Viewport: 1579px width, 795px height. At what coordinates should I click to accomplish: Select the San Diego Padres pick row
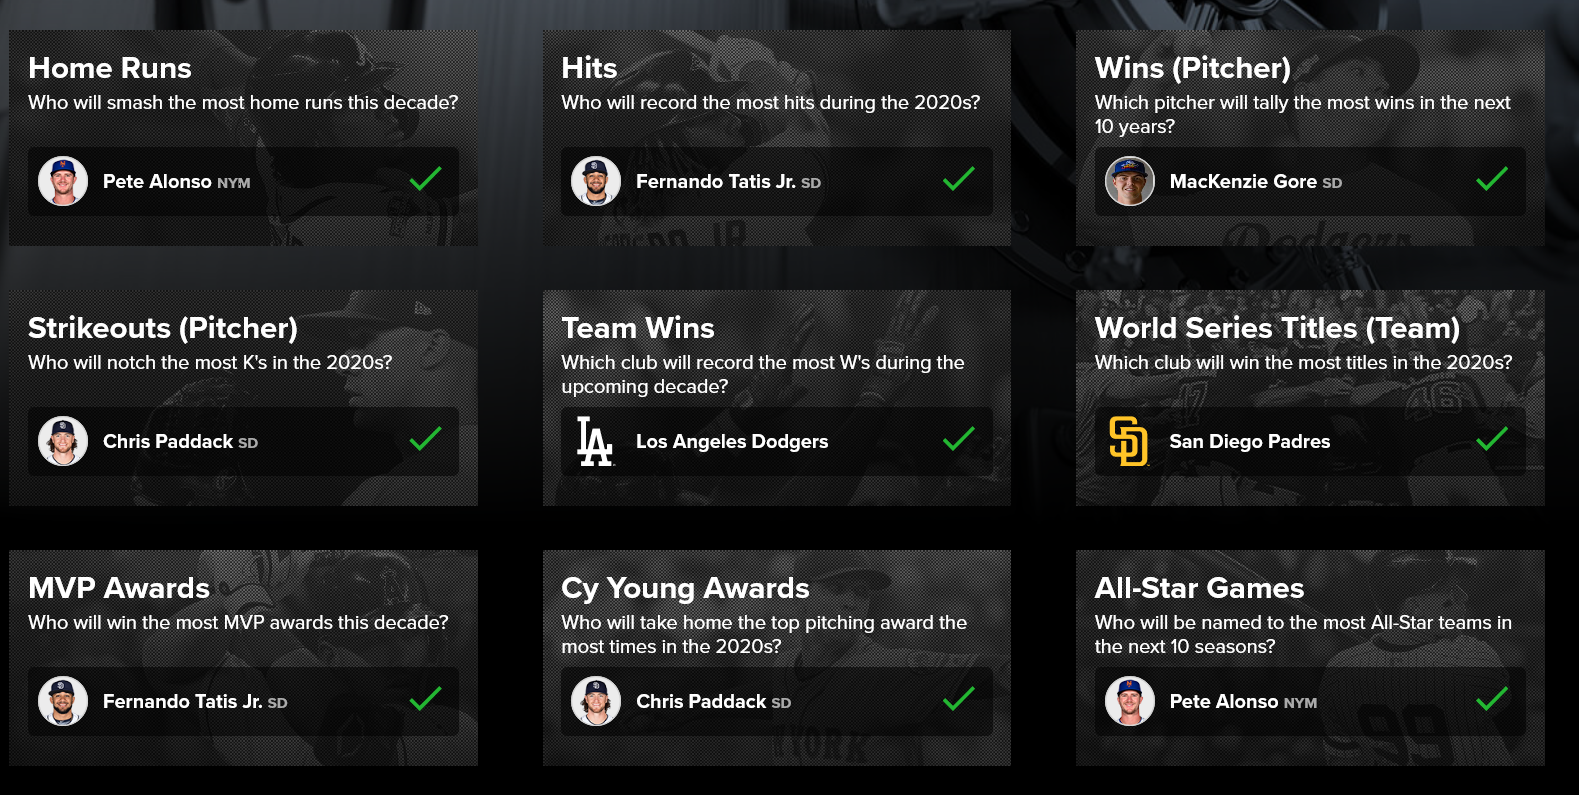pos(1310,441)
